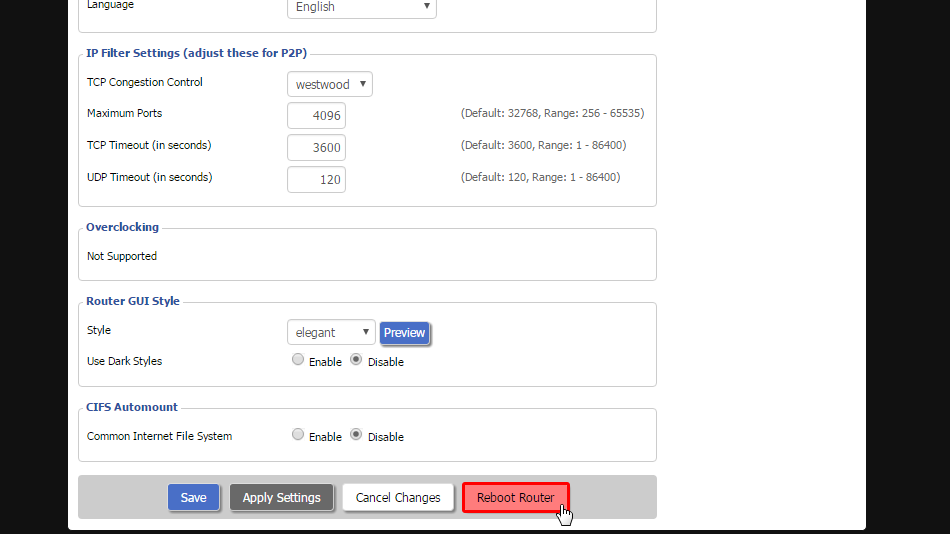Expand the TCP Congestion Control dropdown
Viewport: 950px width, 534px height.
coord(329,84)
